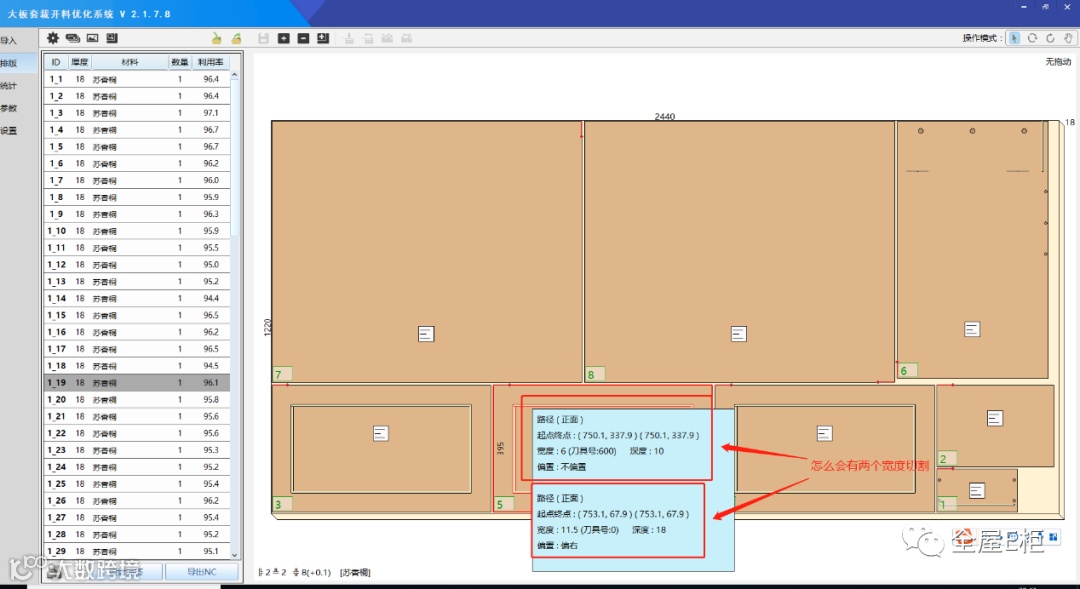Select the circular rotate operation mode
Screen dimensions: 1080x589
tap(1032, 38)
